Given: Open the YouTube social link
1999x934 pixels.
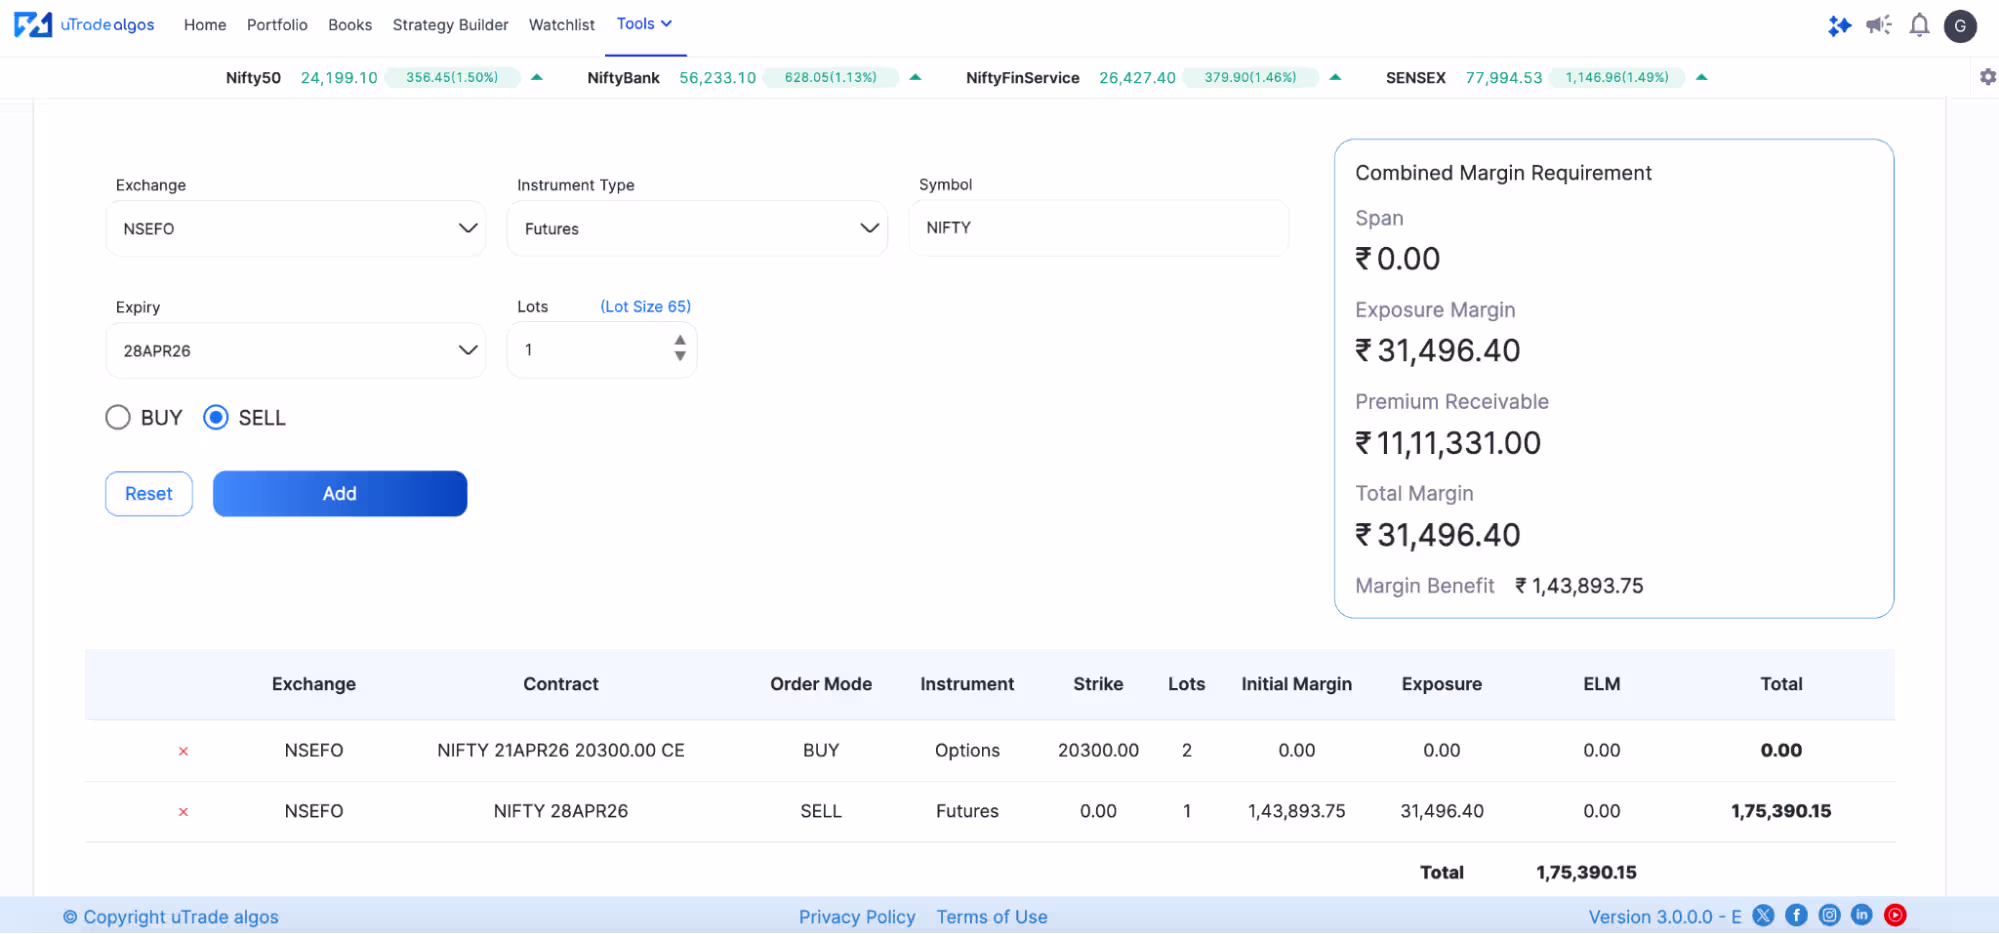Looking at the screenshot, I should (1895, 915).
